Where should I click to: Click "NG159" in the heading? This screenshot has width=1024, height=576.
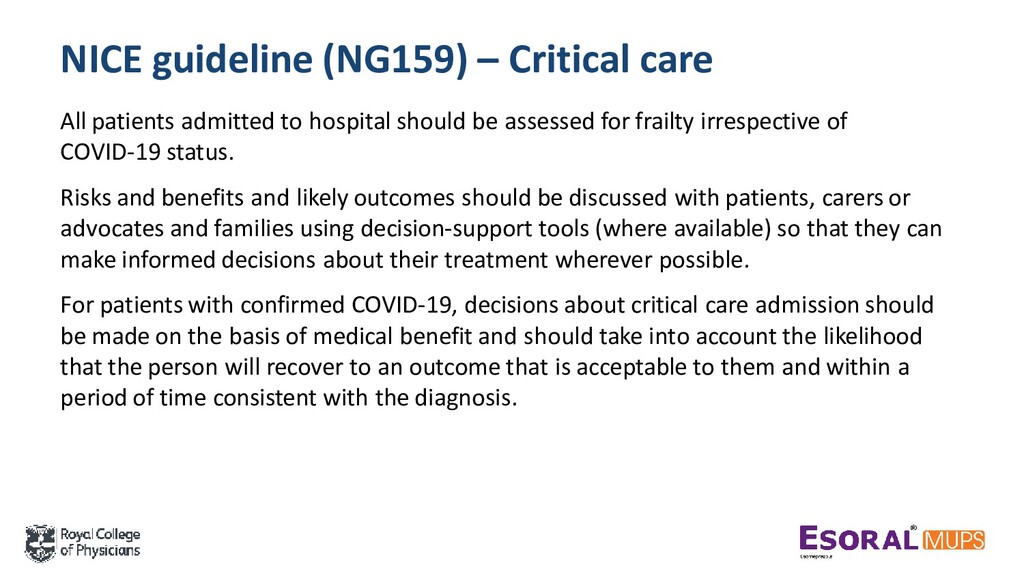click(x=396, y=59)
